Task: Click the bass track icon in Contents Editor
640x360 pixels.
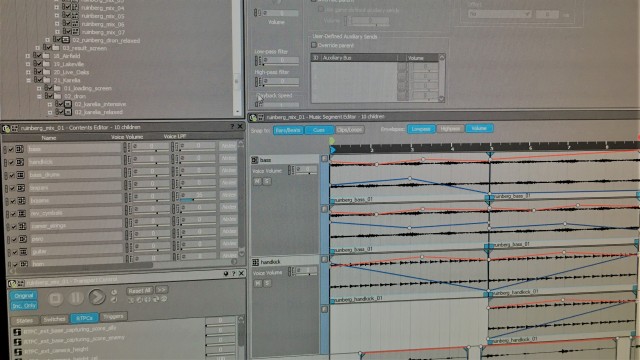Action: (20, 149)
